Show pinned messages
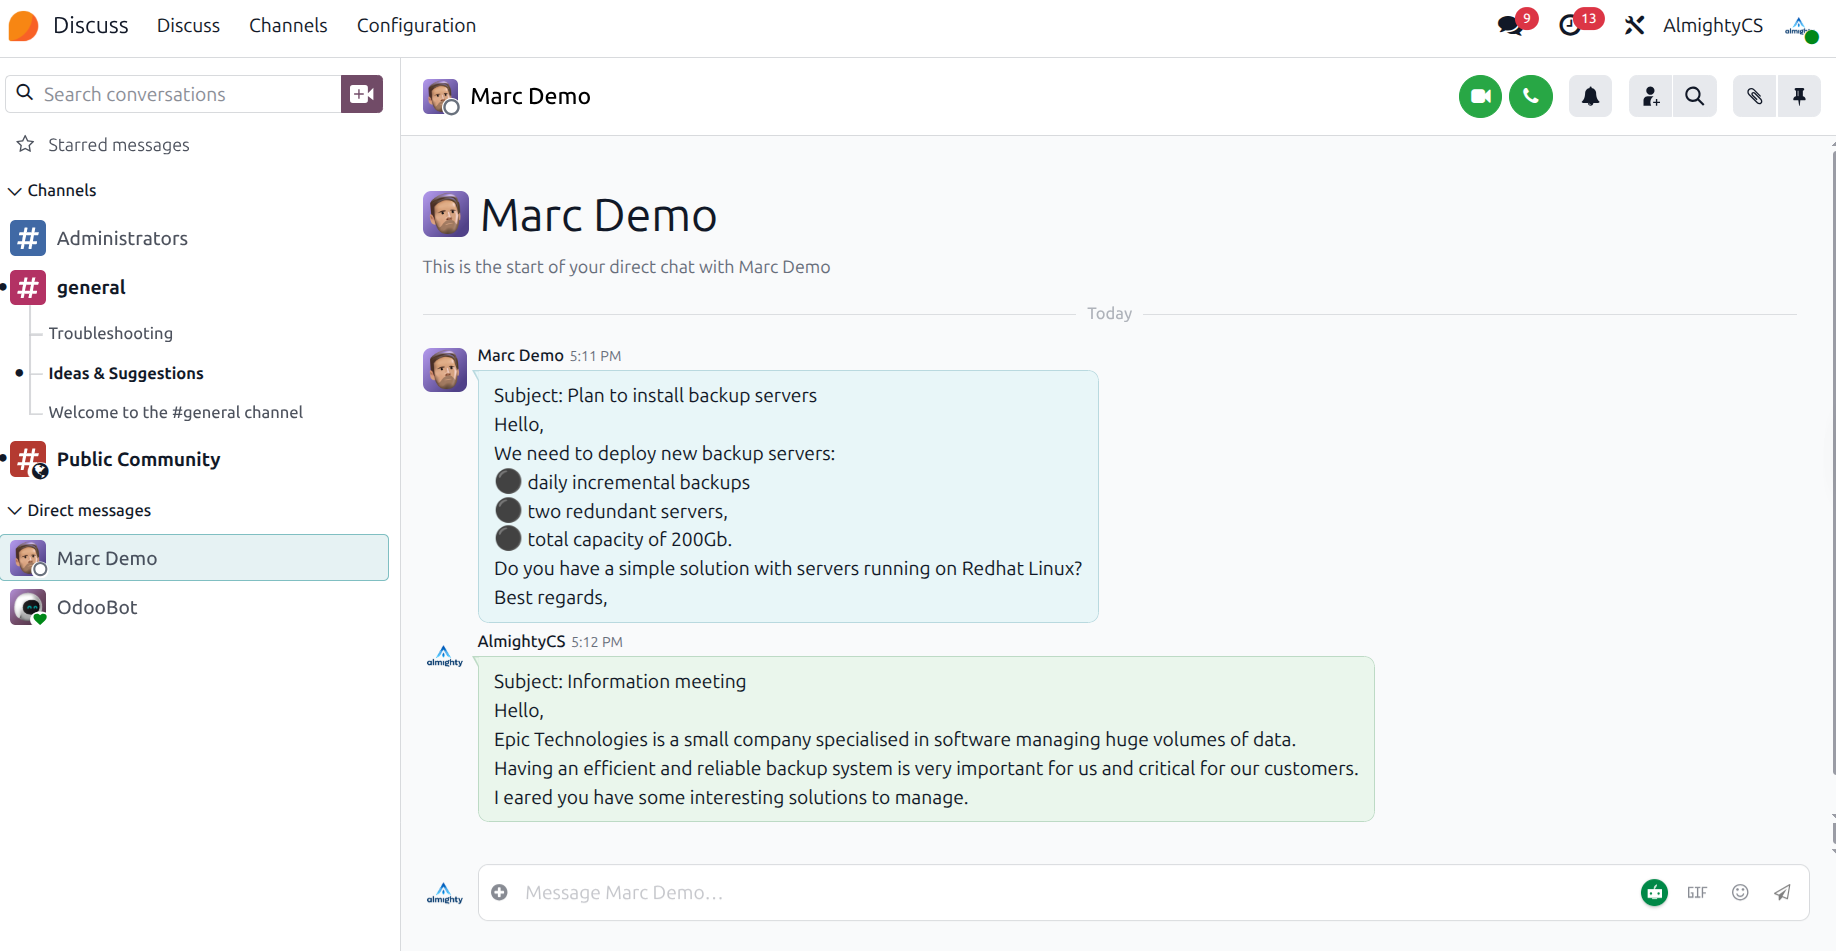This screenshot has width=1836, height=951. point(1799,97)
